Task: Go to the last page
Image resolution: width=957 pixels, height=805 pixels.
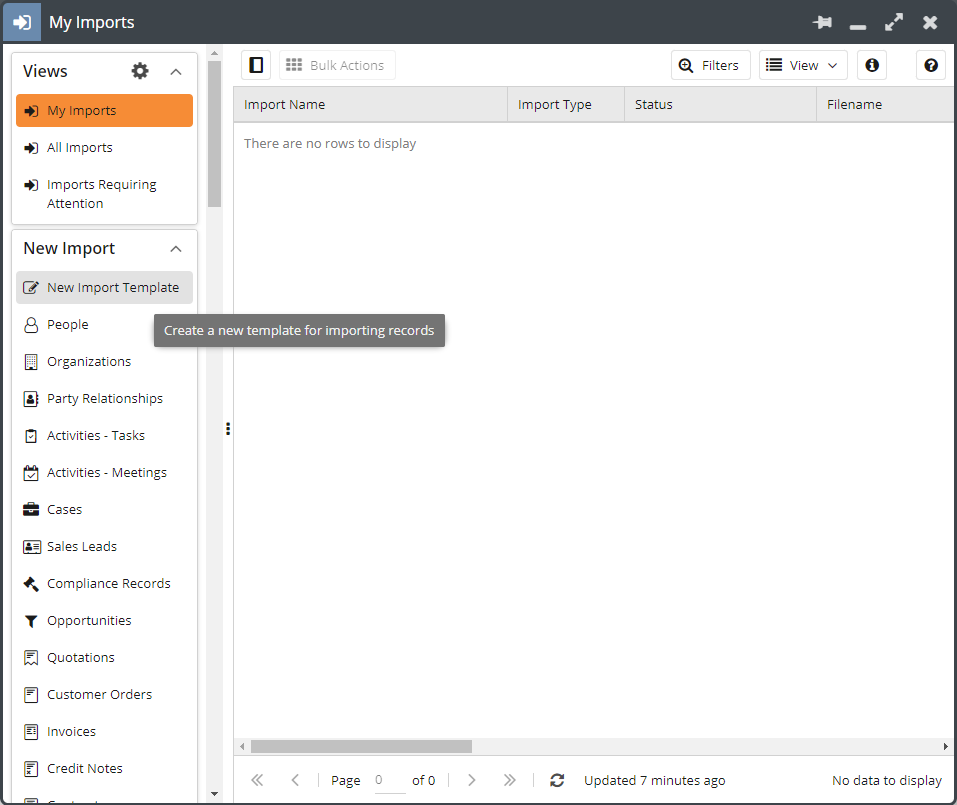Action: click(509, 780)
